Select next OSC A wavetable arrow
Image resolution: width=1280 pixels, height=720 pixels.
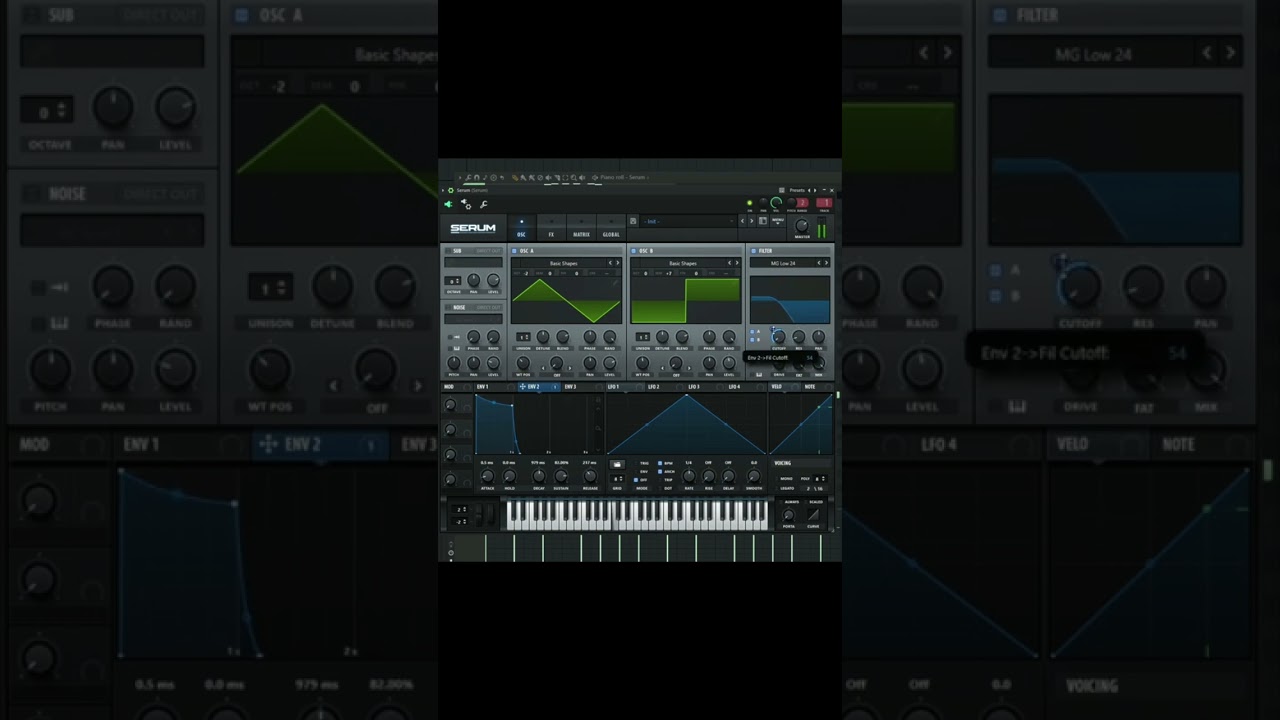(618, 263)
